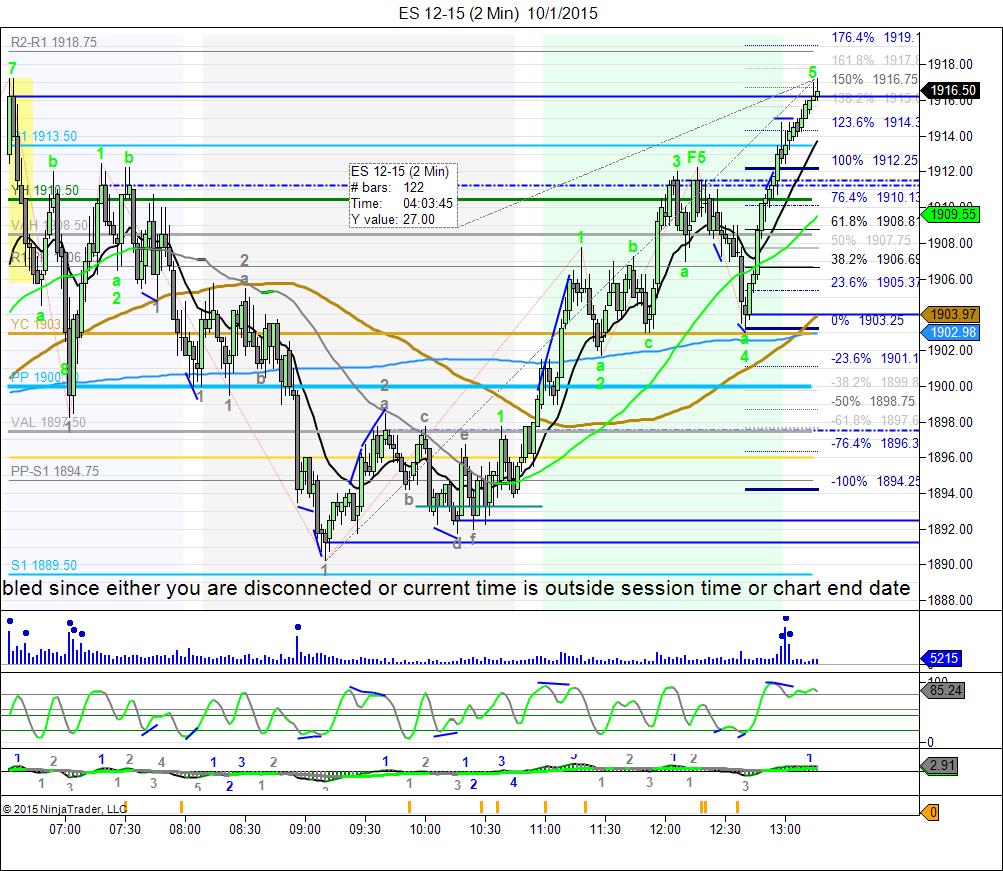Click the R2-R1 1918.75 pivot label
1003x871 pixels.
click(54, 42)
